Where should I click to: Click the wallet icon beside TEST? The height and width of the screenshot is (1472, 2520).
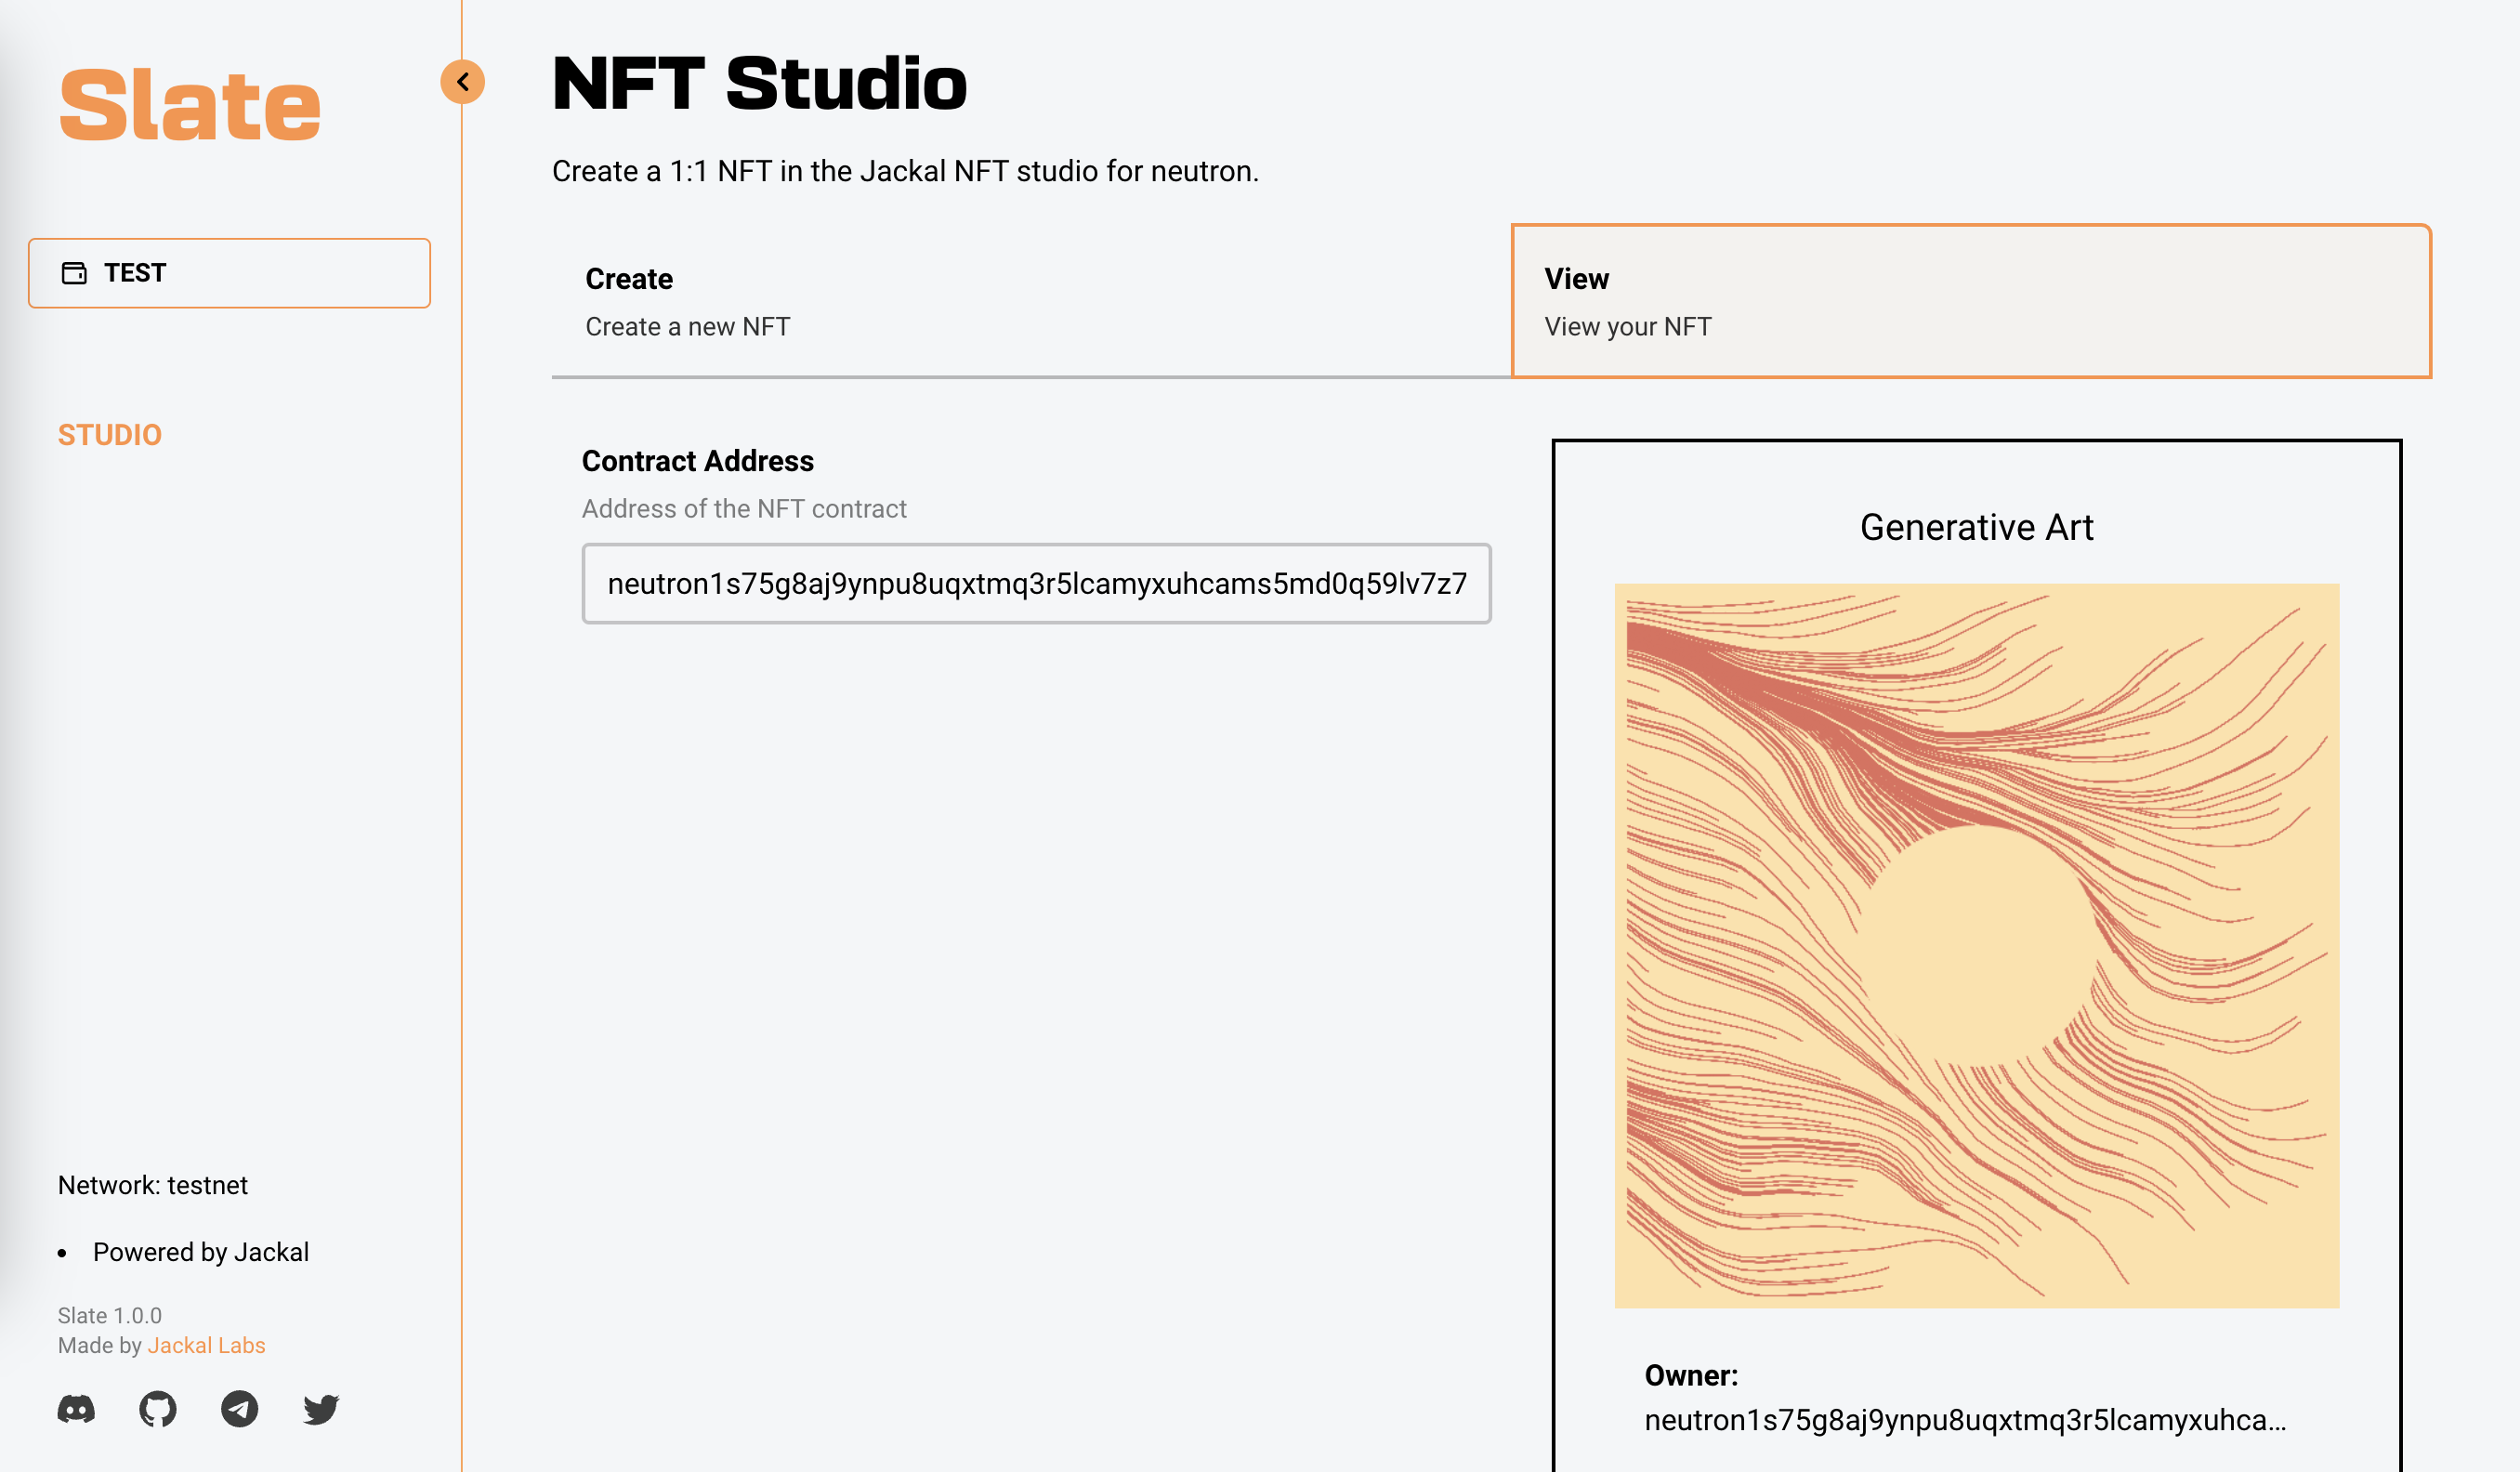click(75, 273)
